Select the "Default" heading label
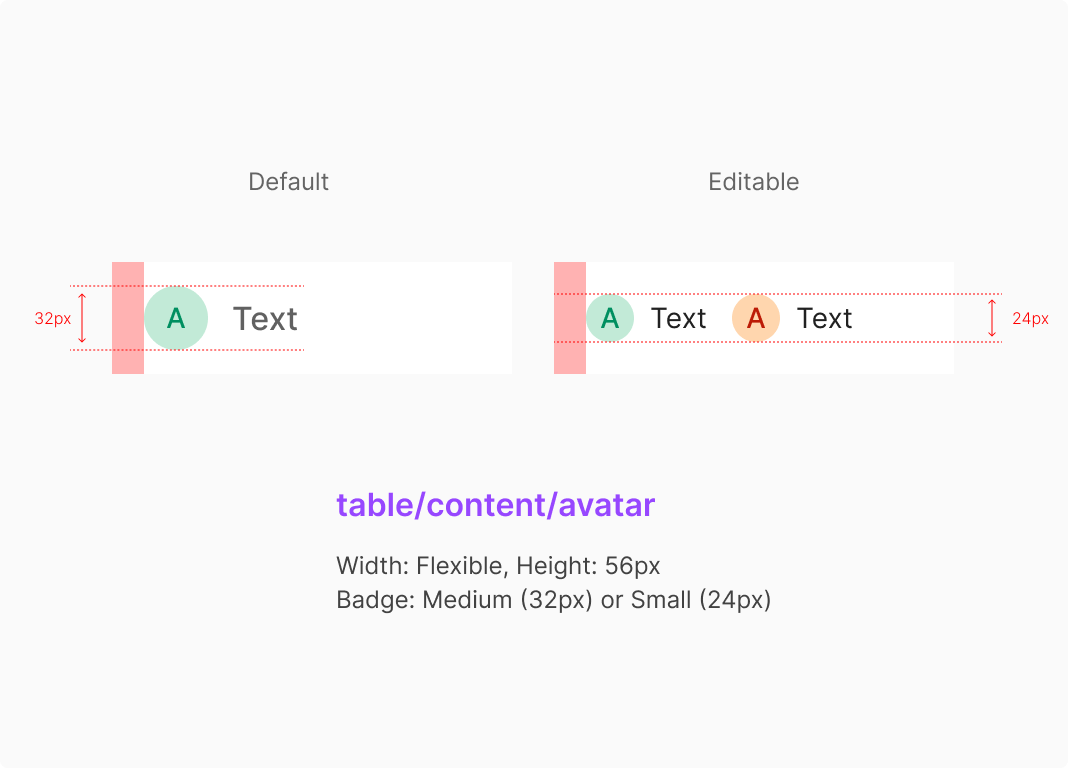1068x768 pixels. (288, 182)
